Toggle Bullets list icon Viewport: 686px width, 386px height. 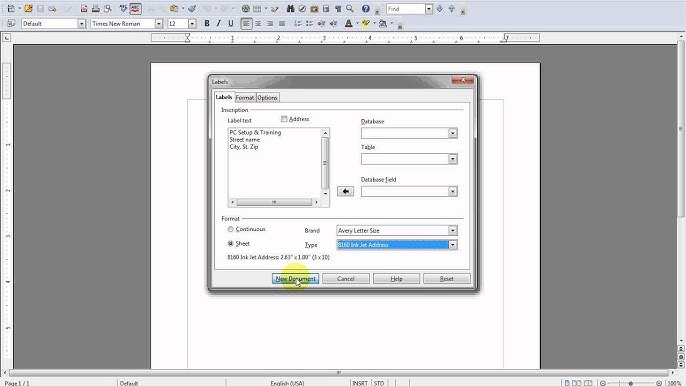coord(310,23)
